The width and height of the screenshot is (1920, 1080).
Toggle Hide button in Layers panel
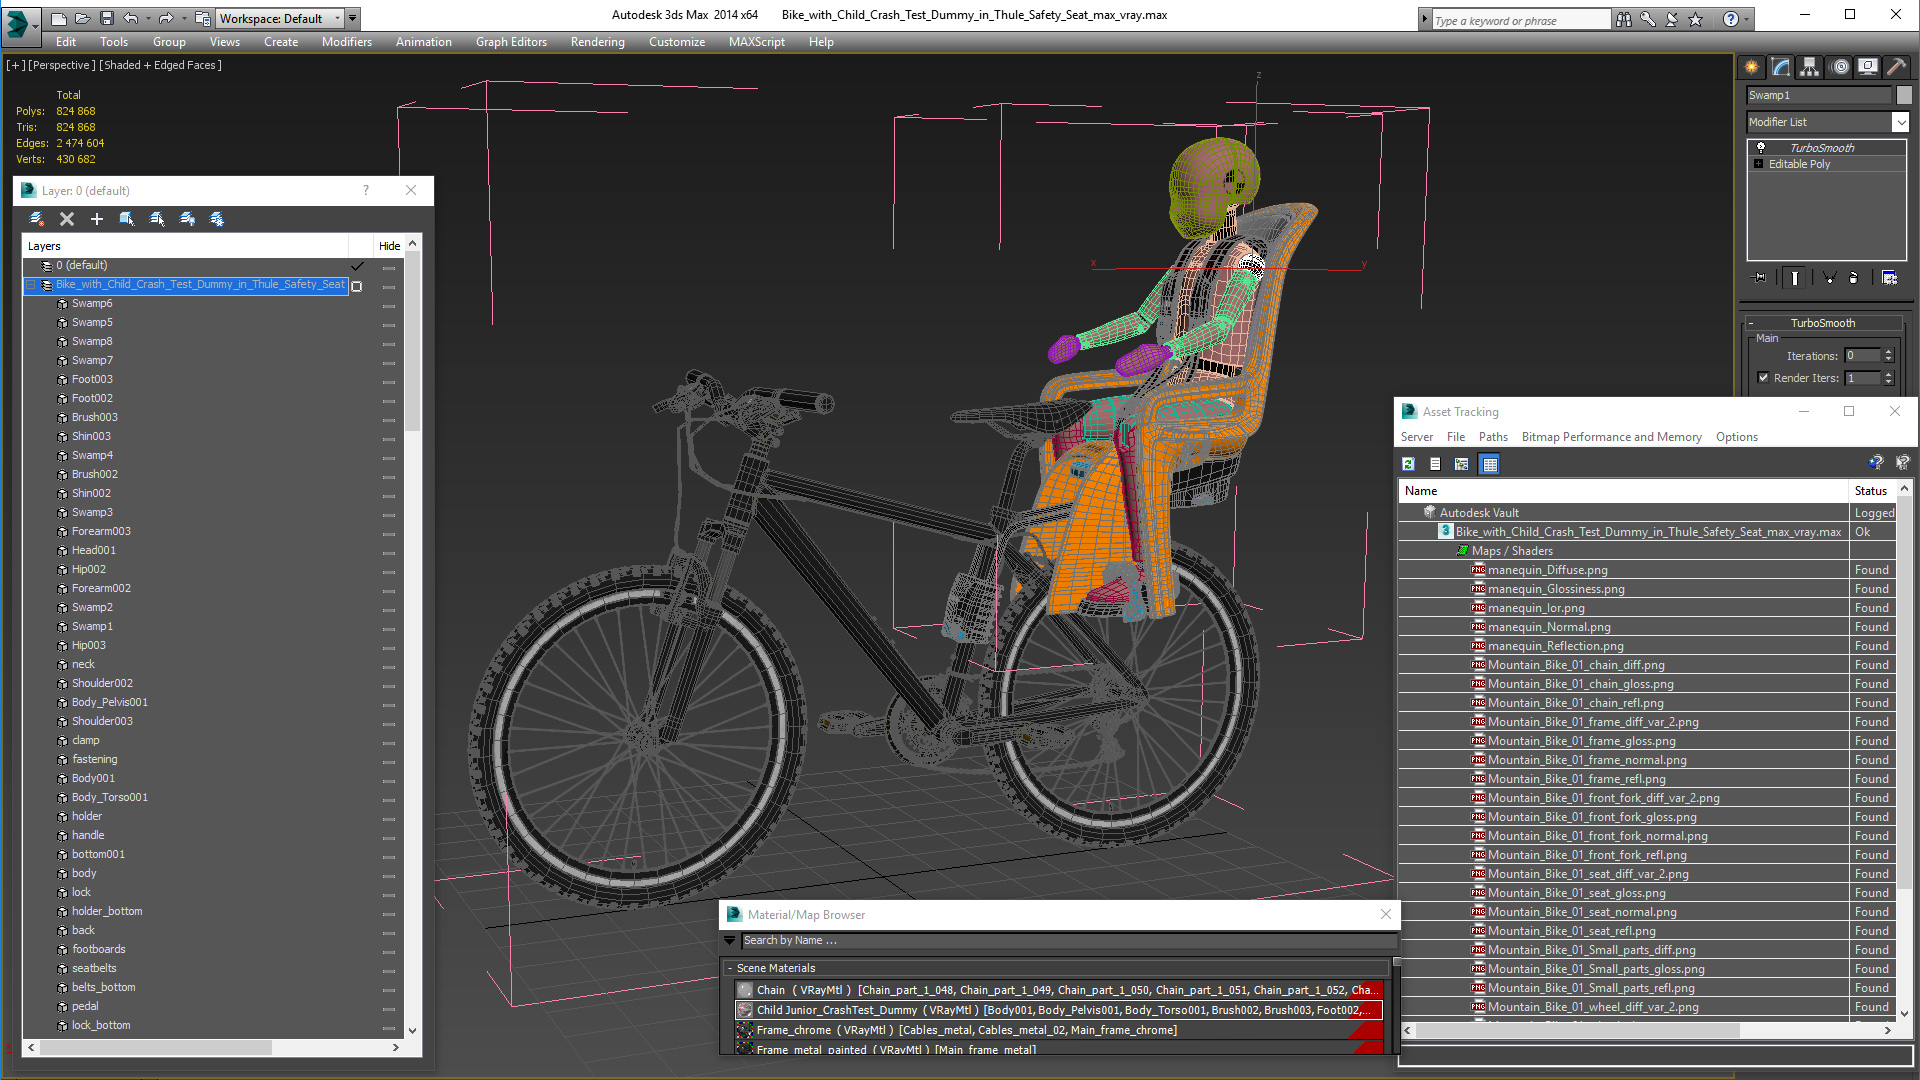(390, 245)
